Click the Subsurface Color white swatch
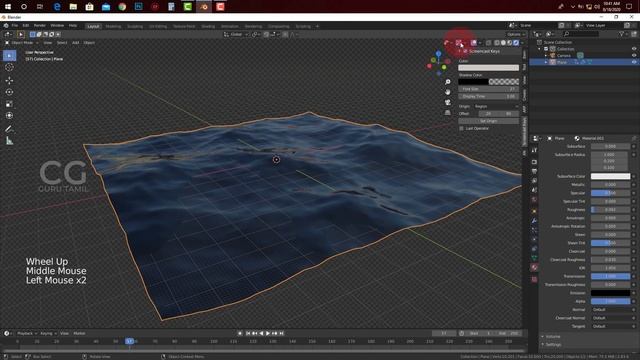The height and width of the screenshot is (360, 640). pos(610,176)
